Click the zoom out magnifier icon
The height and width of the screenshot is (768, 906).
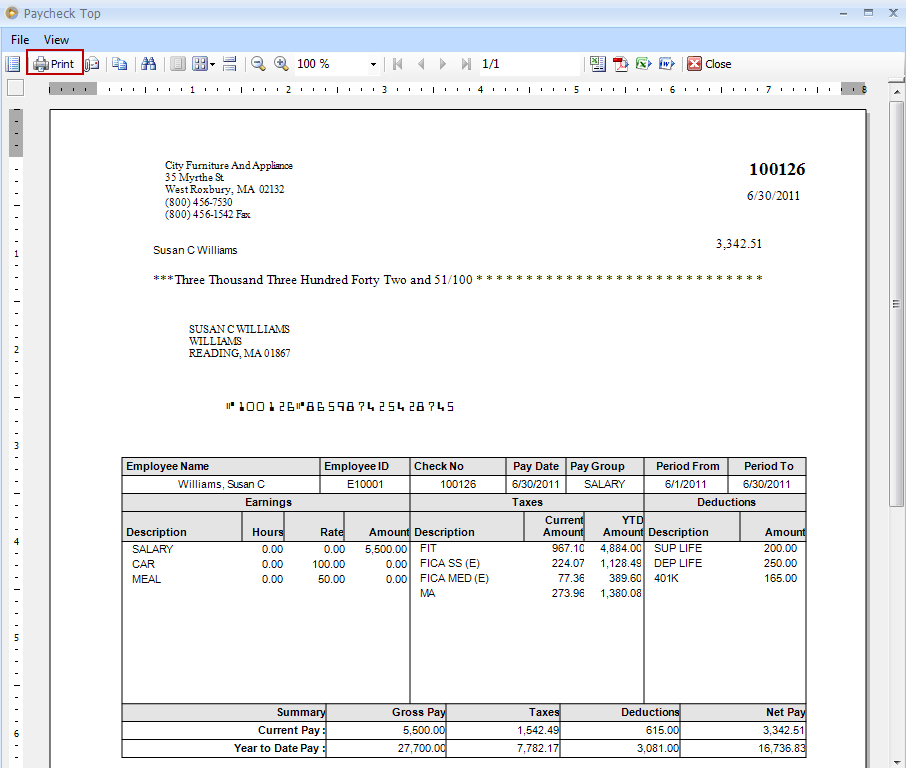(258, 64)
